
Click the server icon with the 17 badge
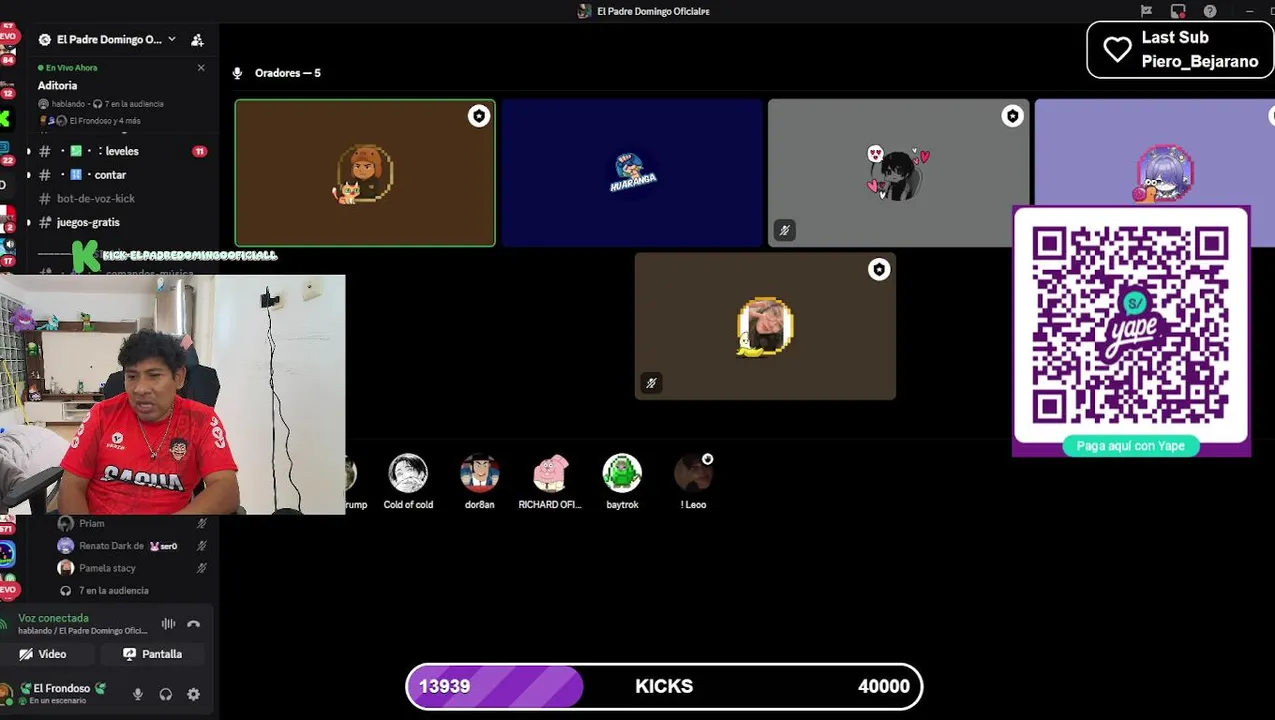point(6,254)
